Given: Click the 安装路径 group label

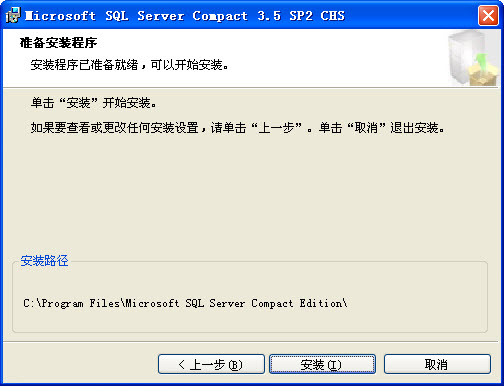Looking at the screenshot, I should [44, 261].
